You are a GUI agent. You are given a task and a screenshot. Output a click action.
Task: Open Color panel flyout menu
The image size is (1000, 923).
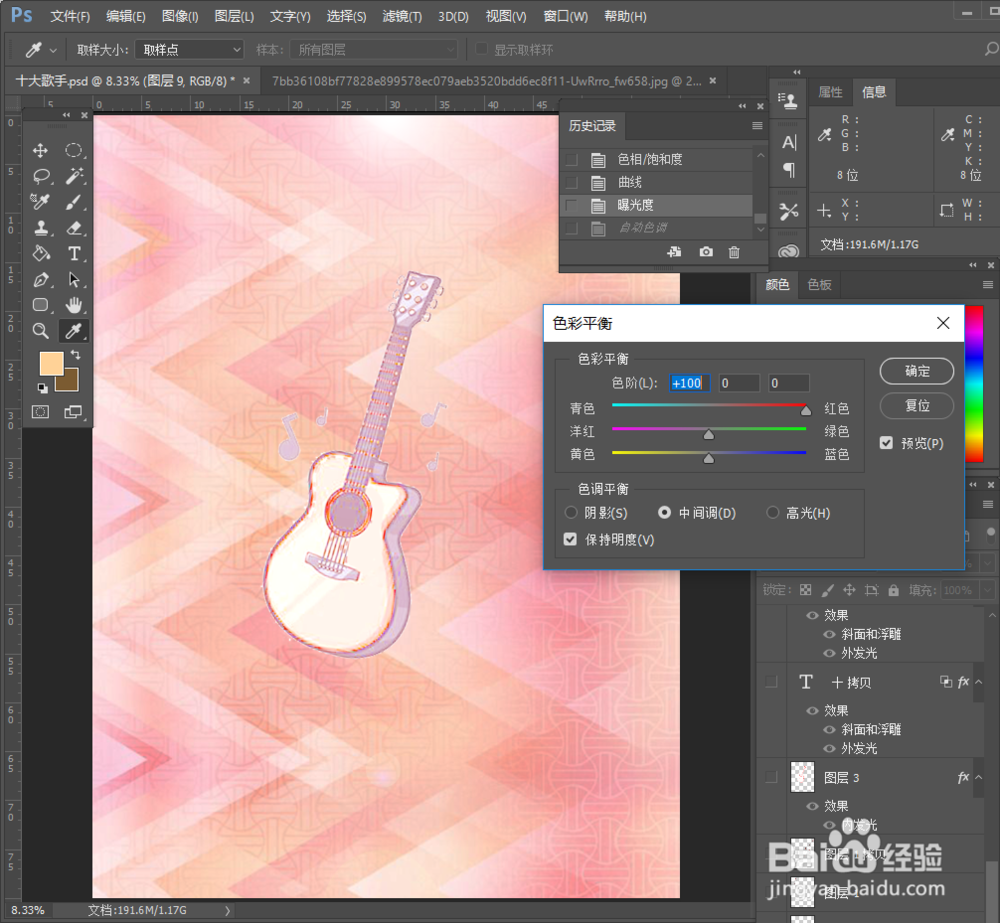988,284
